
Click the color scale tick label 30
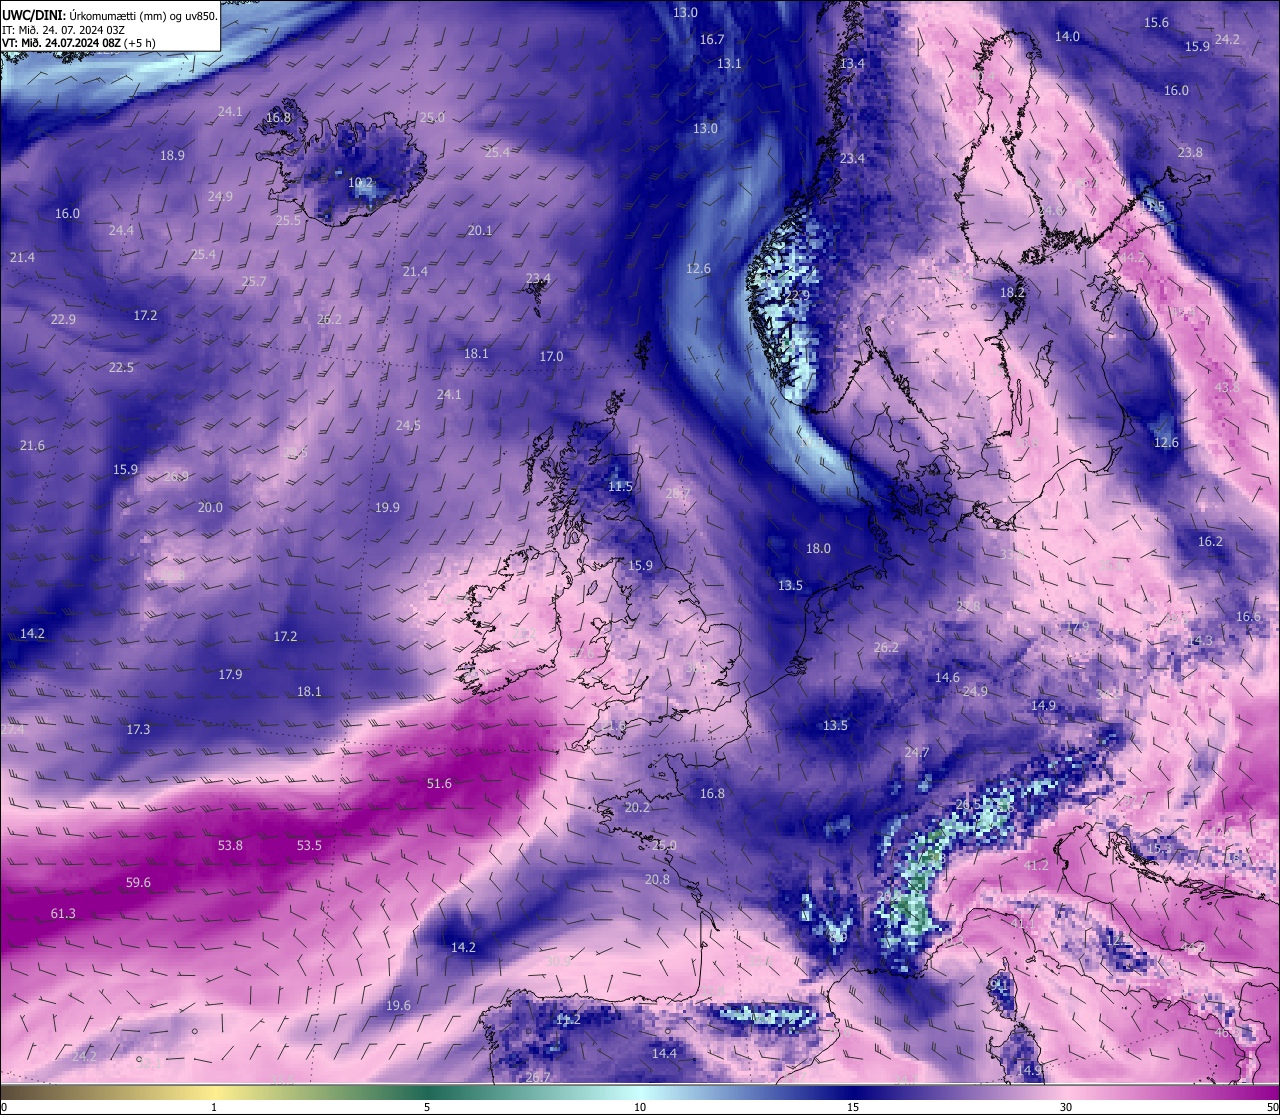[1066, 1107]
